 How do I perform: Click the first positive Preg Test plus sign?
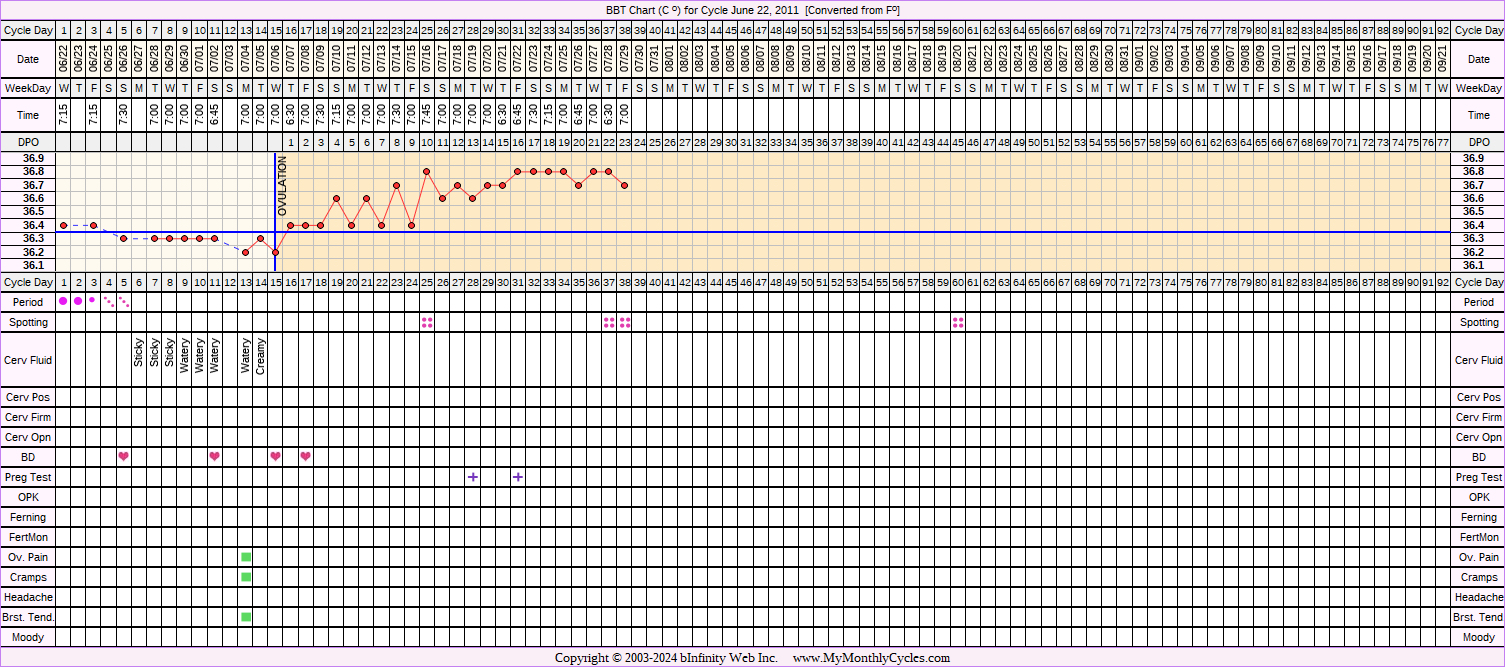click(x=473, y=477)
